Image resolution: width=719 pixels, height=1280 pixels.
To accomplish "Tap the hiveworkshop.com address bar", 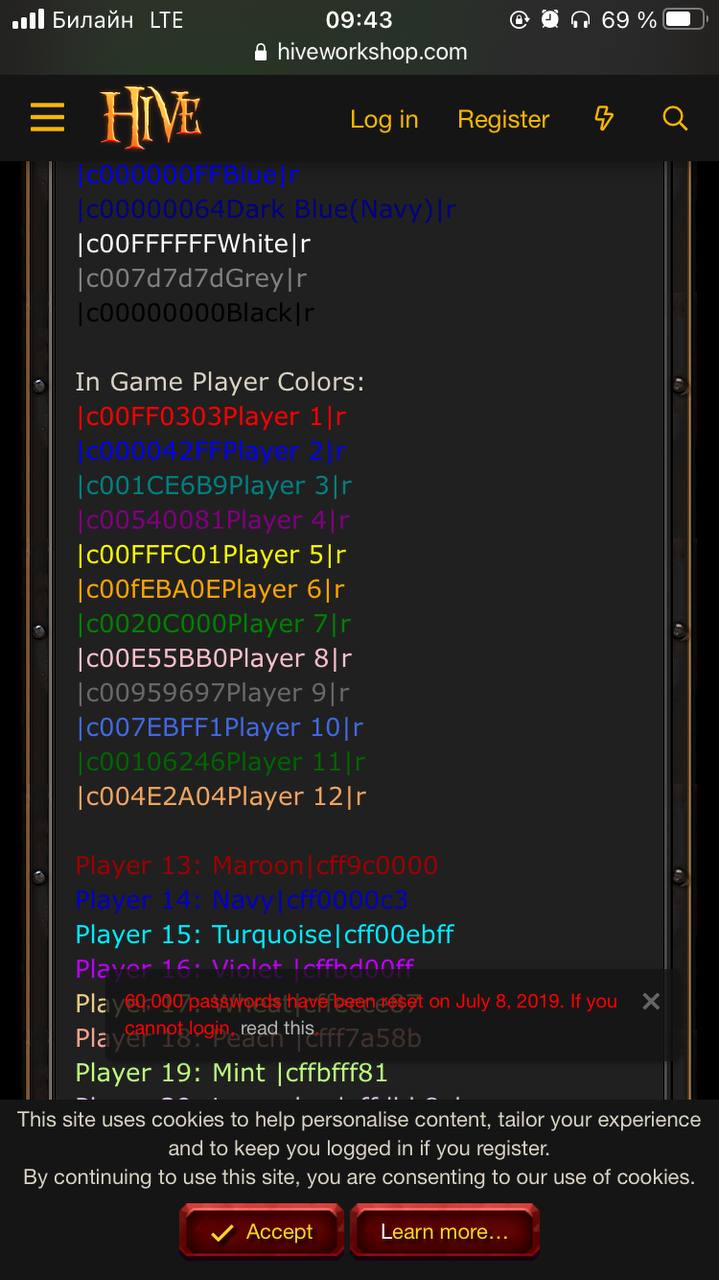I will 360,52.
